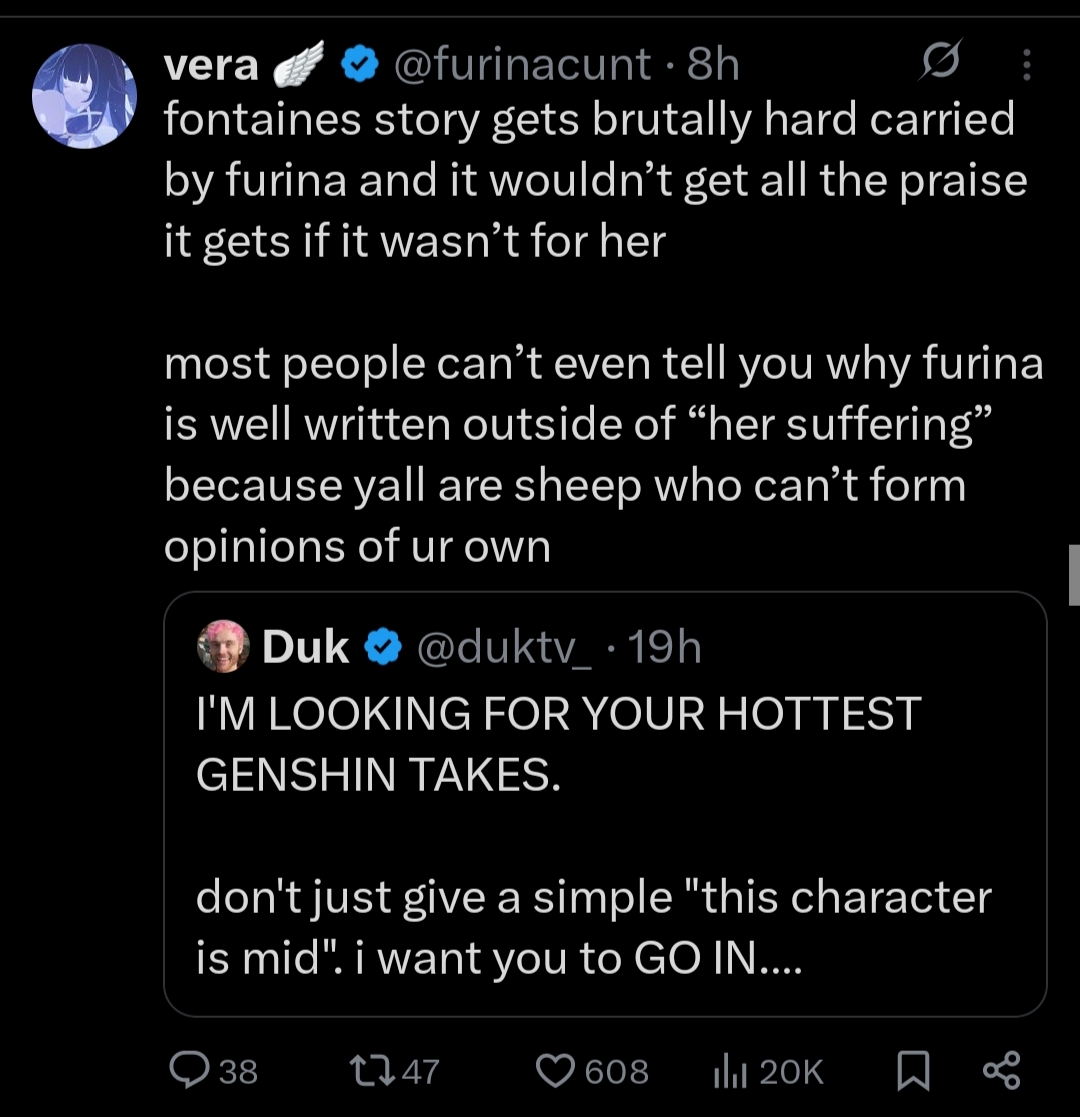Open vera's display name
Screen dimensions: 1080x1117
click(x=211, y=66)
